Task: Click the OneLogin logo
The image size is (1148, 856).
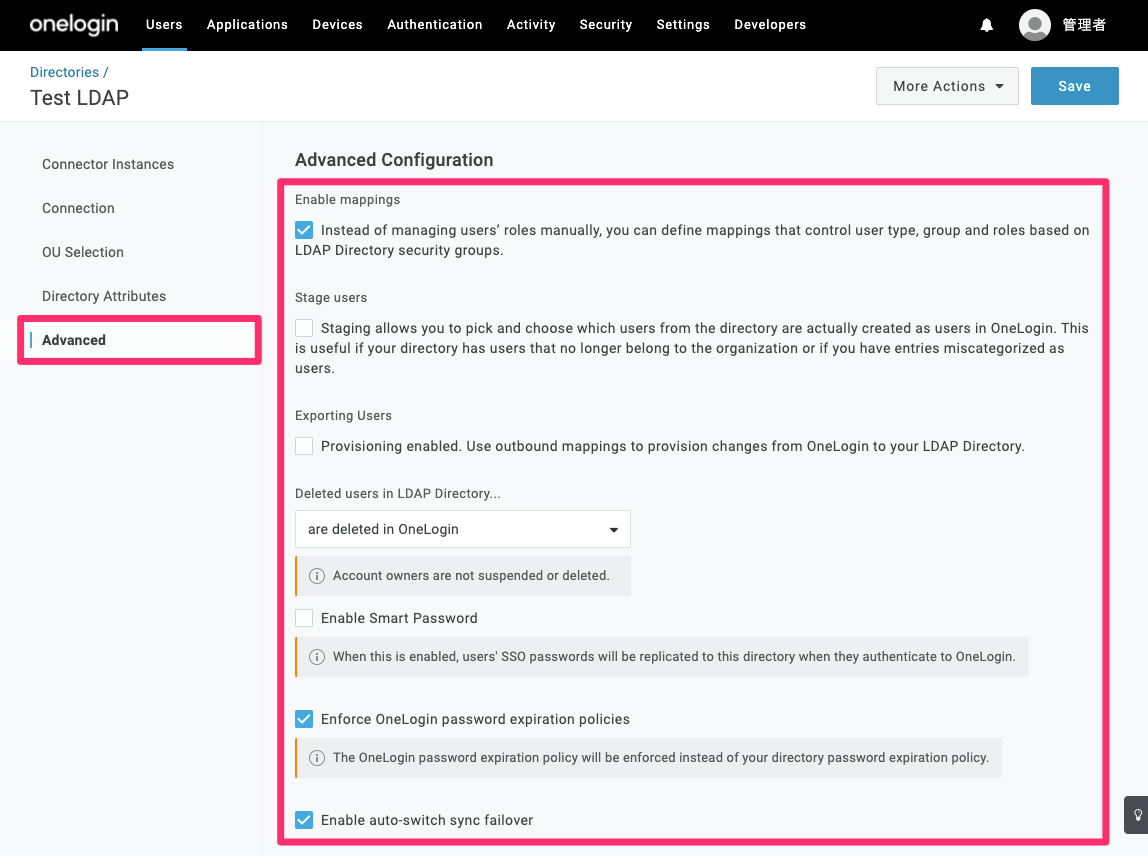Action: [74, 25]
